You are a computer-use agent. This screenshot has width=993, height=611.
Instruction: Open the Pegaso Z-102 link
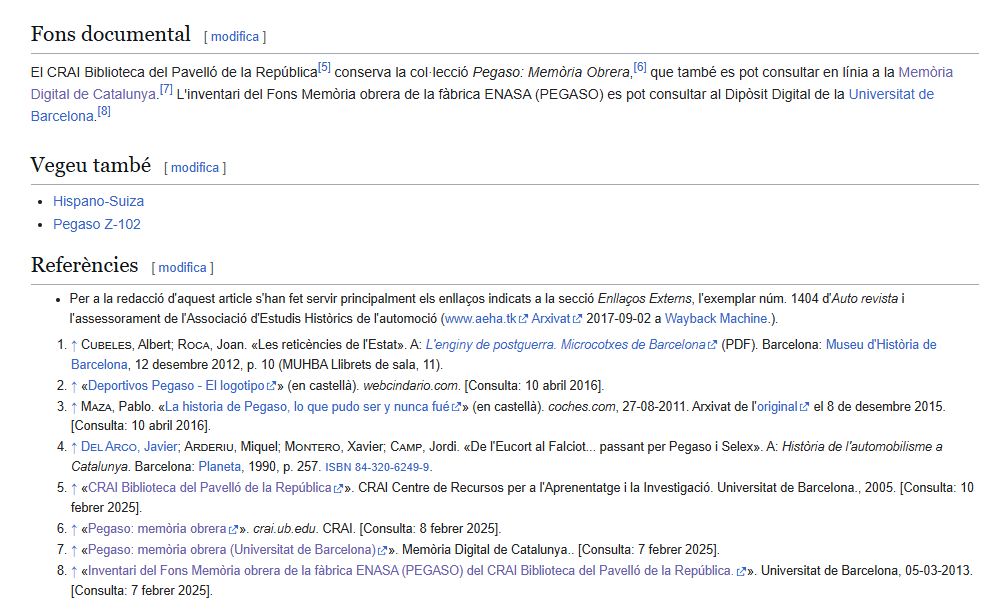click(x=96, y=224)
